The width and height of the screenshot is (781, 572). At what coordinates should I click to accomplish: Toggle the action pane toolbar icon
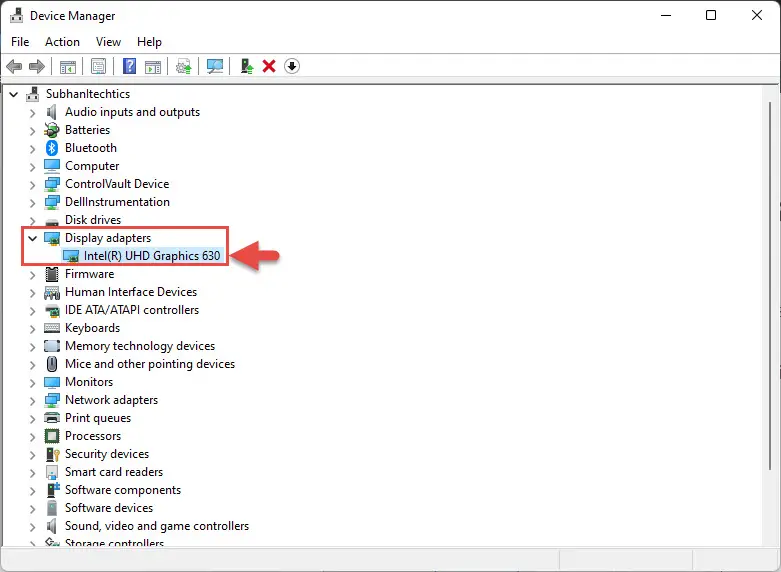point(153,66)
